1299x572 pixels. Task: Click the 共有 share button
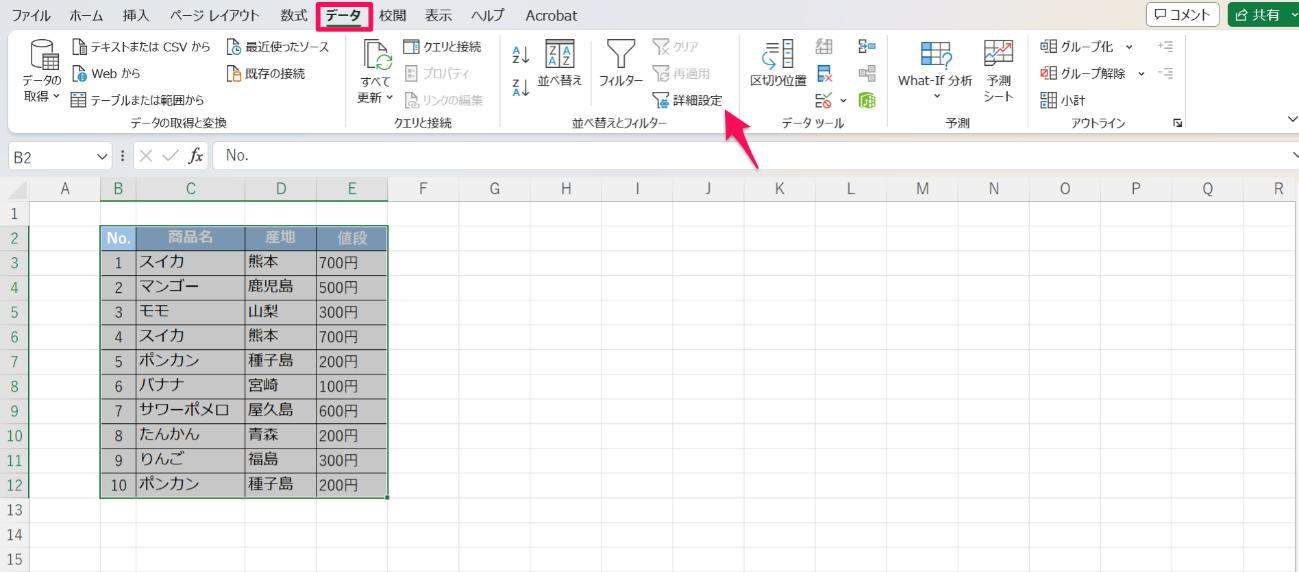(x=1260, y=15)
